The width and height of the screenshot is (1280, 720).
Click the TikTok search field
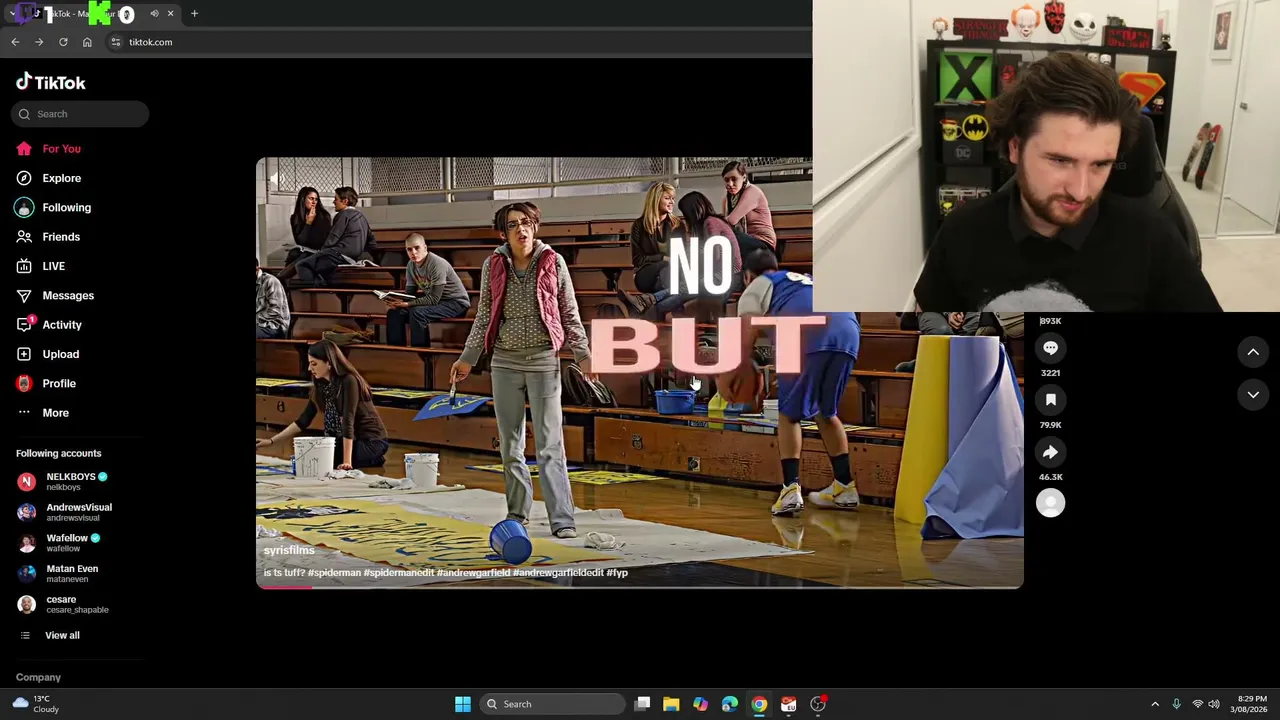(80, 114)
